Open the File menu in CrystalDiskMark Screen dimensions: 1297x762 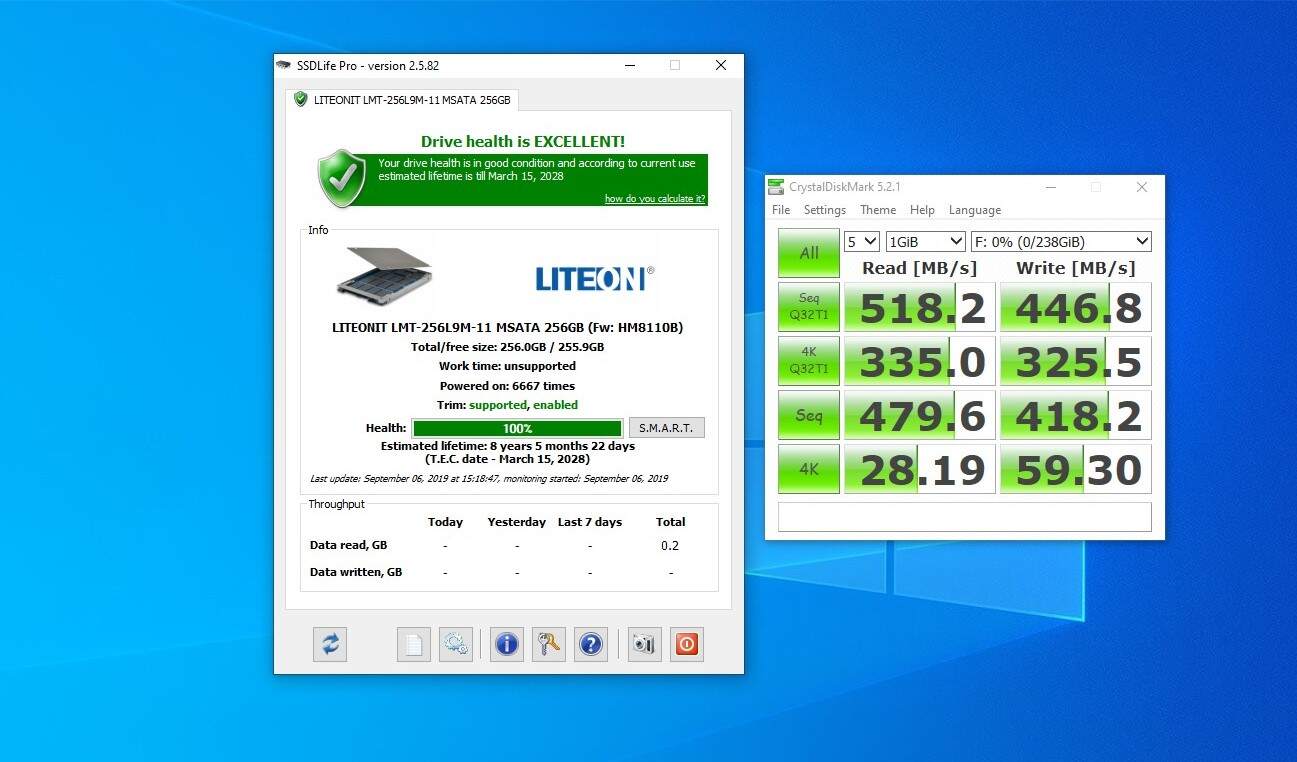click(x=781, y=210)
